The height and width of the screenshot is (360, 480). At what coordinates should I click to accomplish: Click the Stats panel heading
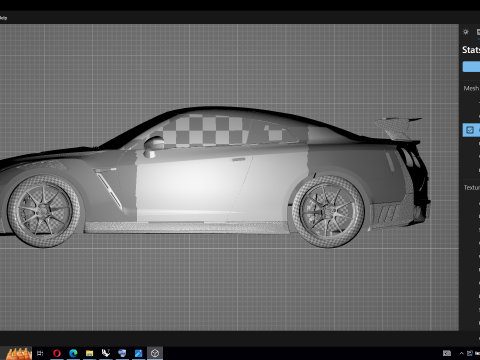pyautogui.click(x=471, y=50)
